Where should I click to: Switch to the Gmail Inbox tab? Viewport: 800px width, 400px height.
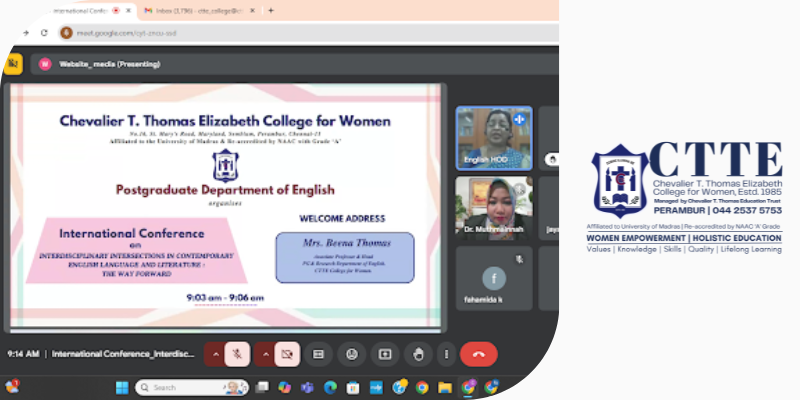click(199, 10)
